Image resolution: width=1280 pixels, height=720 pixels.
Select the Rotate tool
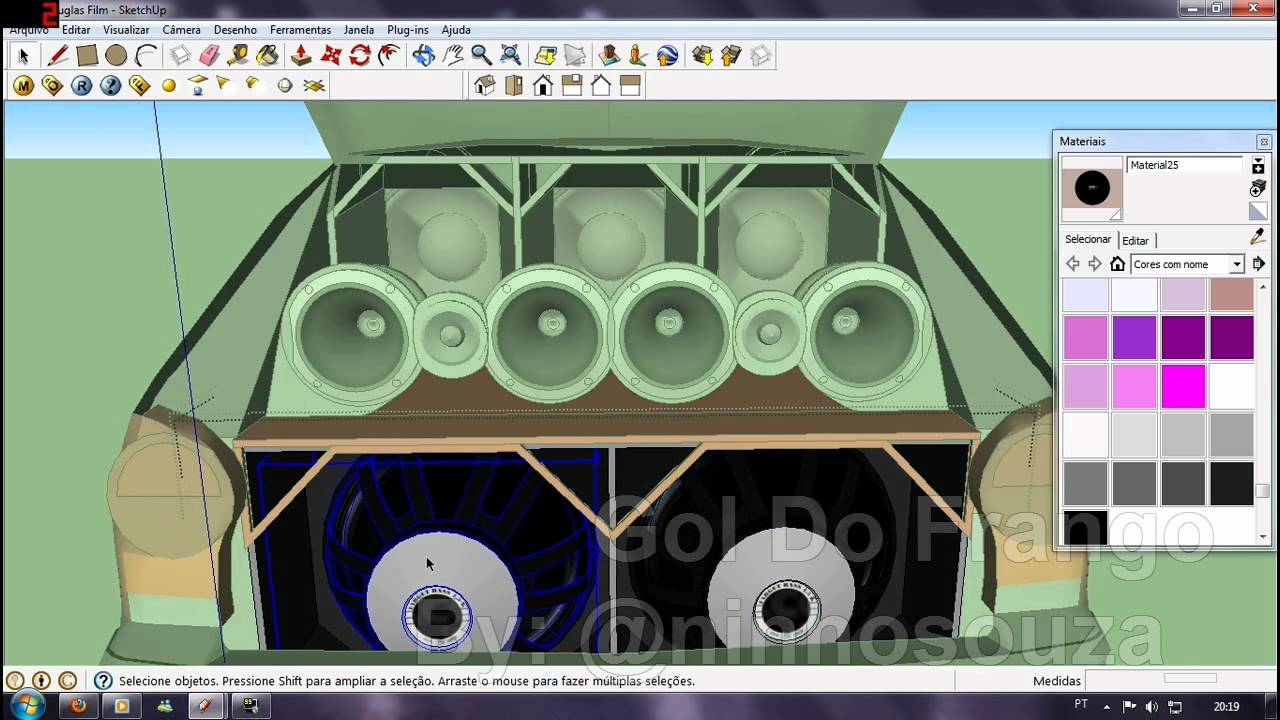pos(360,56)
